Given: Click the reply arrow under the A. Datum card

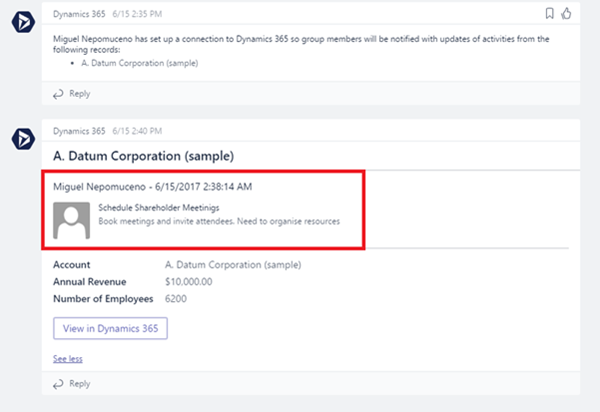Looking at the screenshot, I should tap(58, 383).
